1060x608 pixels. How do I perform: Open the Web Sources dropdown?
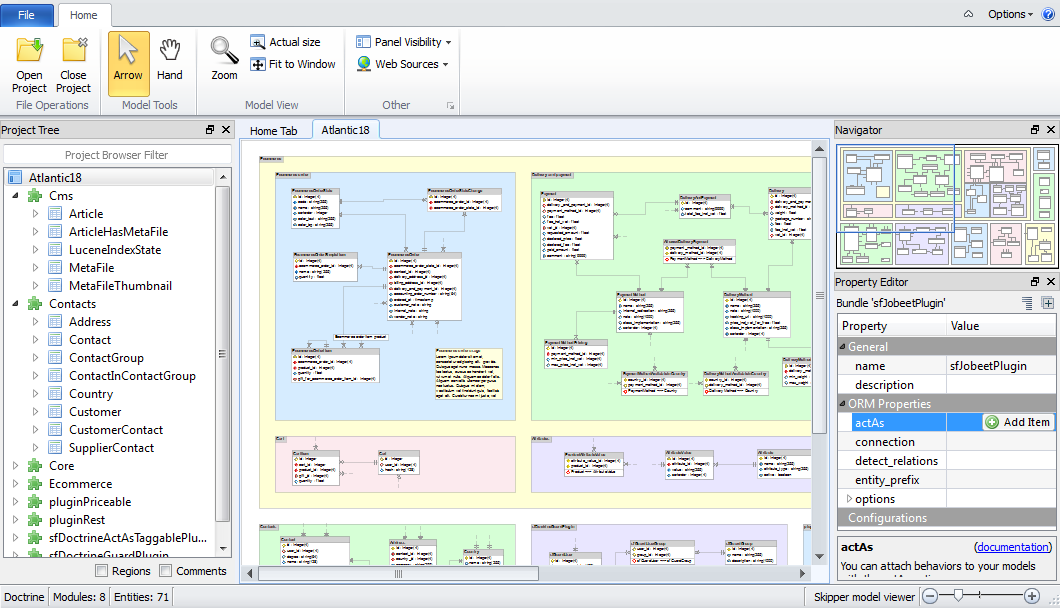click(402, 64)
